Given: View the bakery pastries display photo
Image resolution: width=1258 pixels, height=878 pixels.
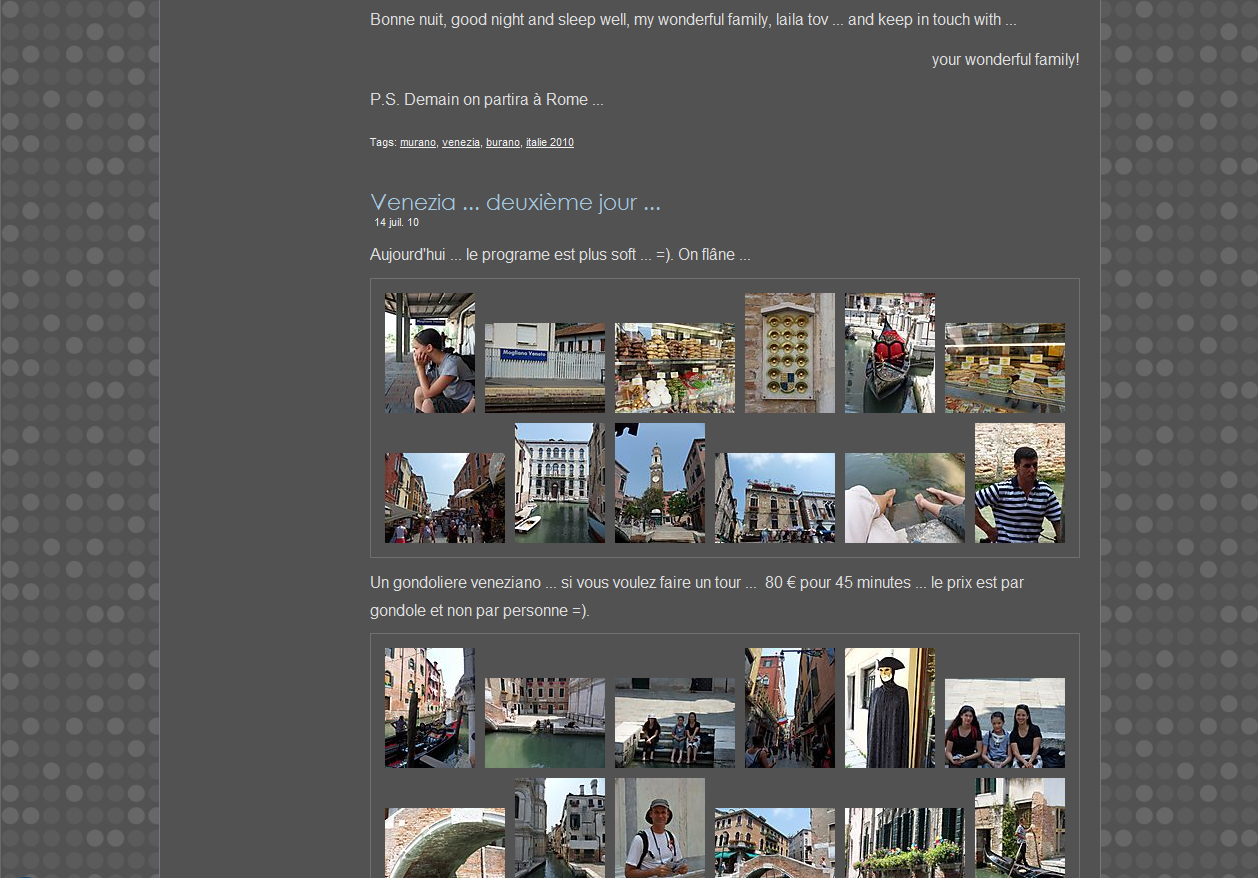Looking at the screenshot, I should click(x=675, y=368).
